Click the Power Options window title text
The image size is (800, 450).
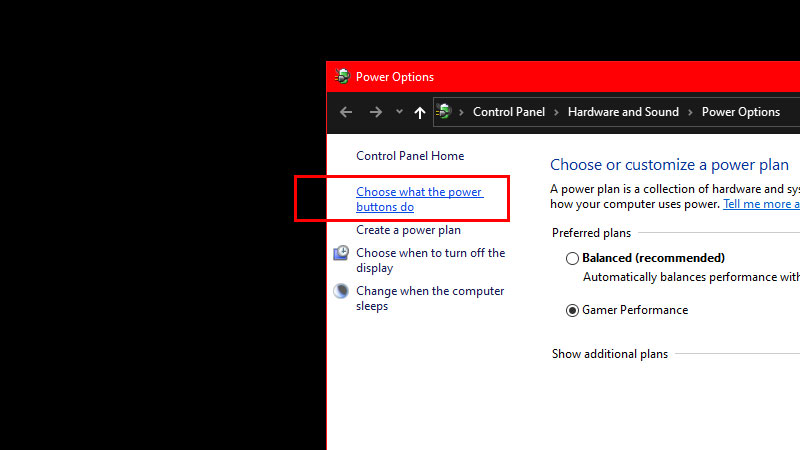(x=395, y=77)
